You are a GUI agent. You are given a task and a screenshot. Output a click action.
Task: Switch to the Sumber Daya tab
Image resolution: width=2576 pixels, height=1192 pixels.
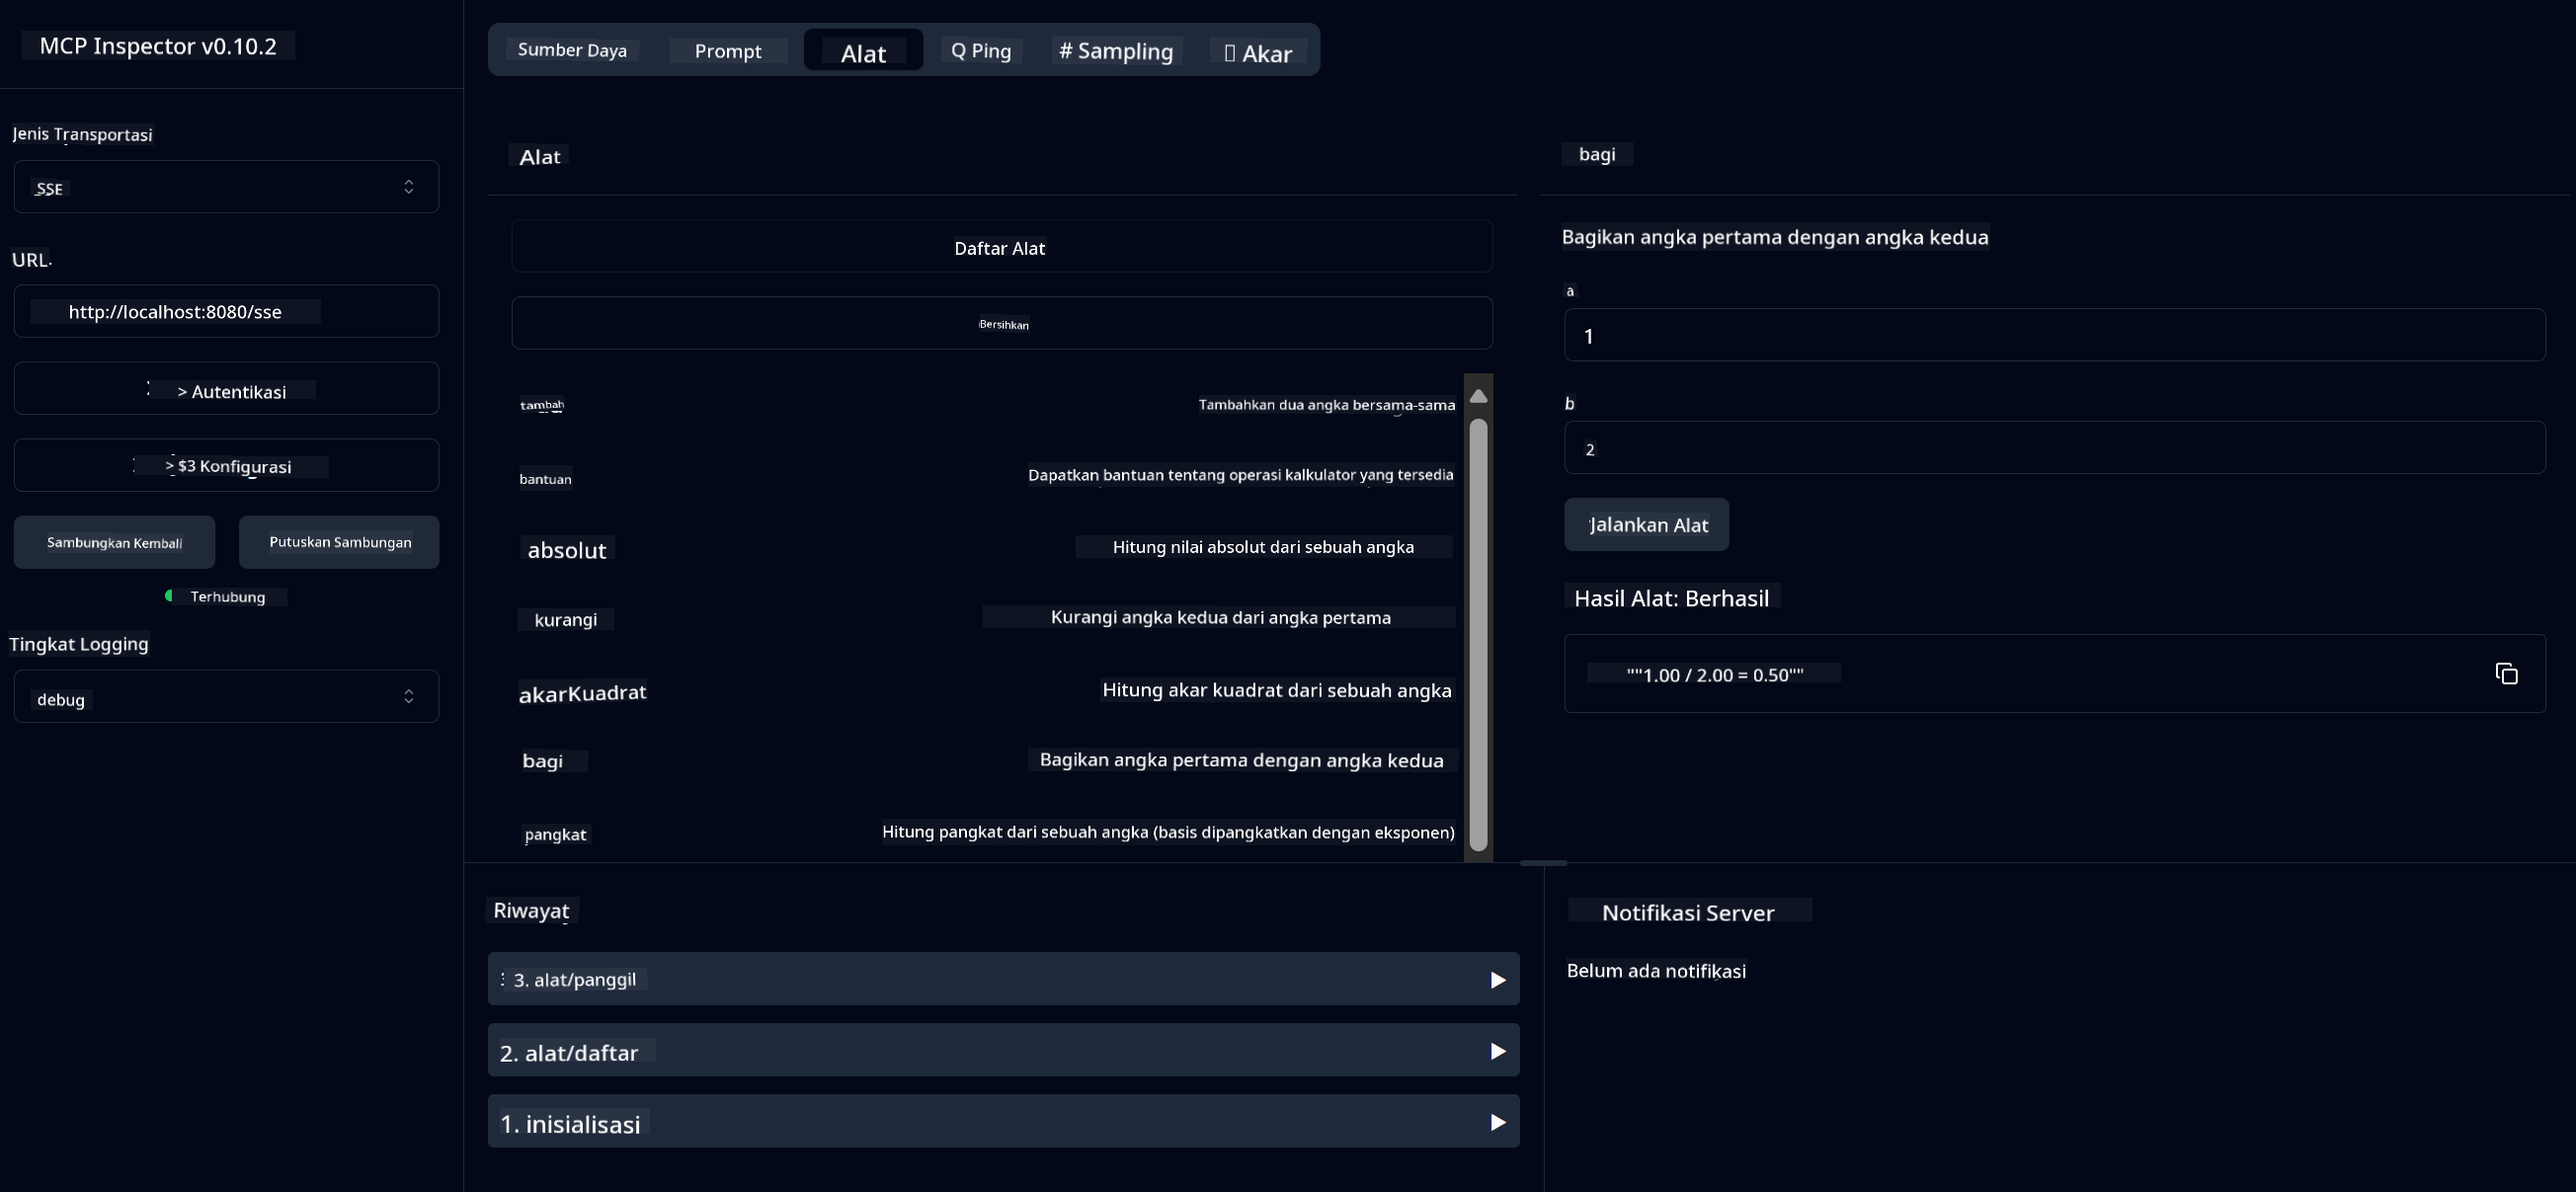point(572,50)
